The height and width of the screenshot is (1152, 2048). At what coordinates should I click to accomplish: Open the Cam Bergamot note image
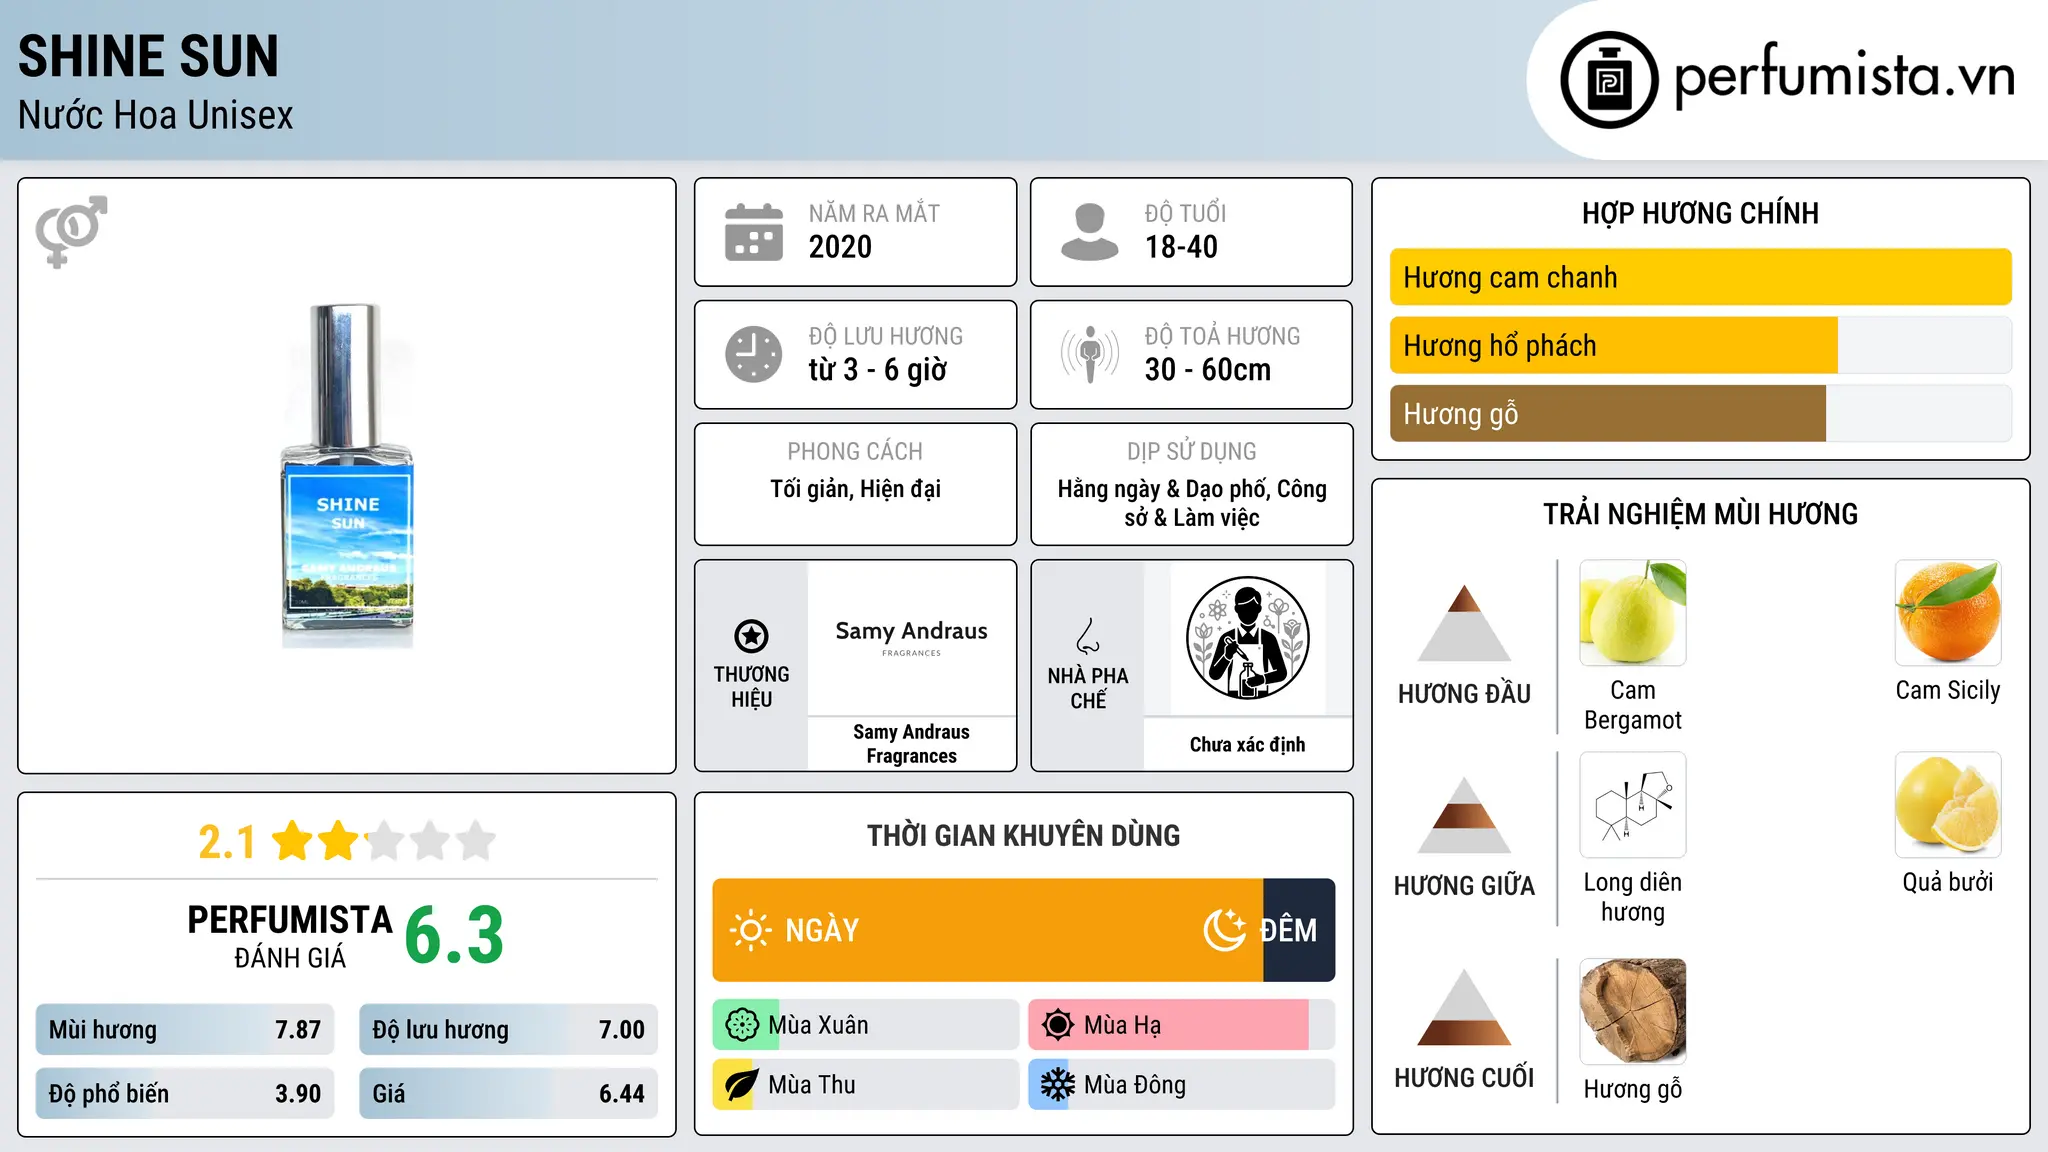(x=1633, y=613)
